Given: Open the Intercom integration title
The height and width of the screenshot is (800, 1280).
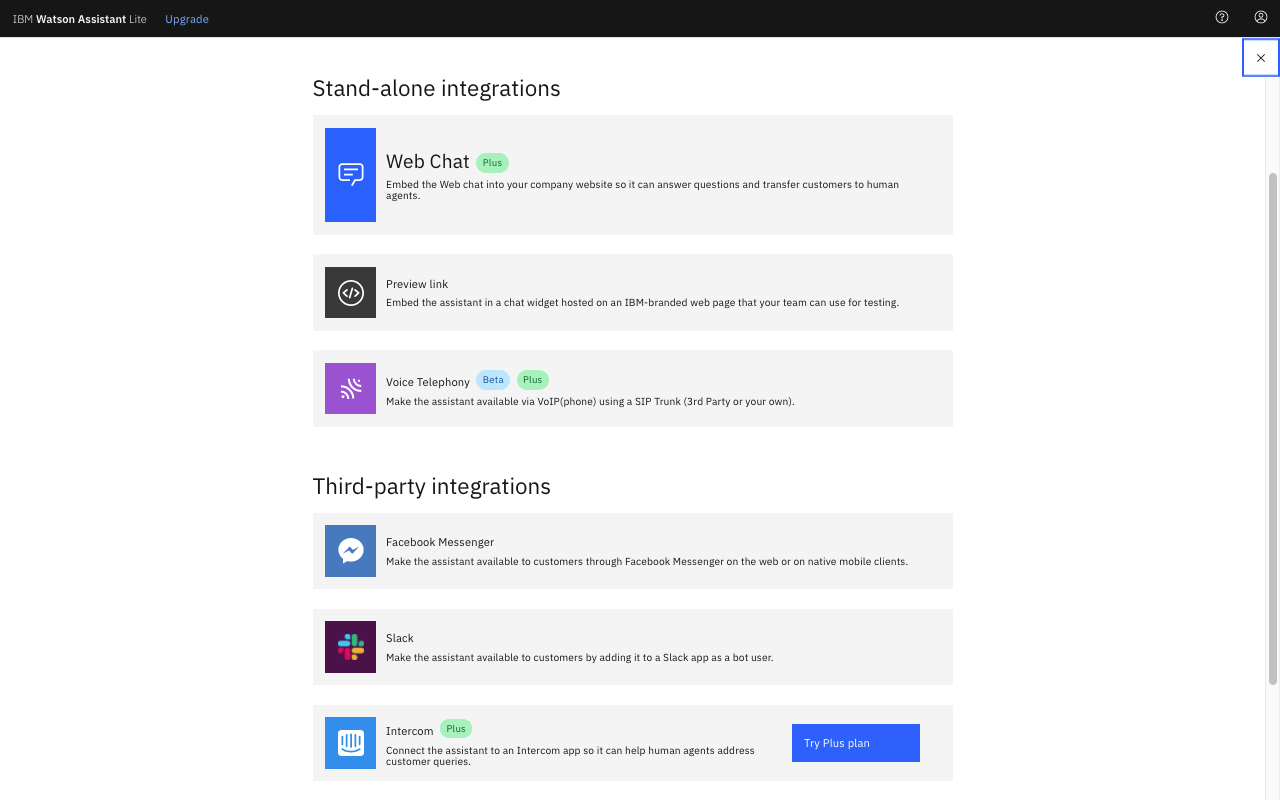Looking at the screenshot, I should click(410, 731).
